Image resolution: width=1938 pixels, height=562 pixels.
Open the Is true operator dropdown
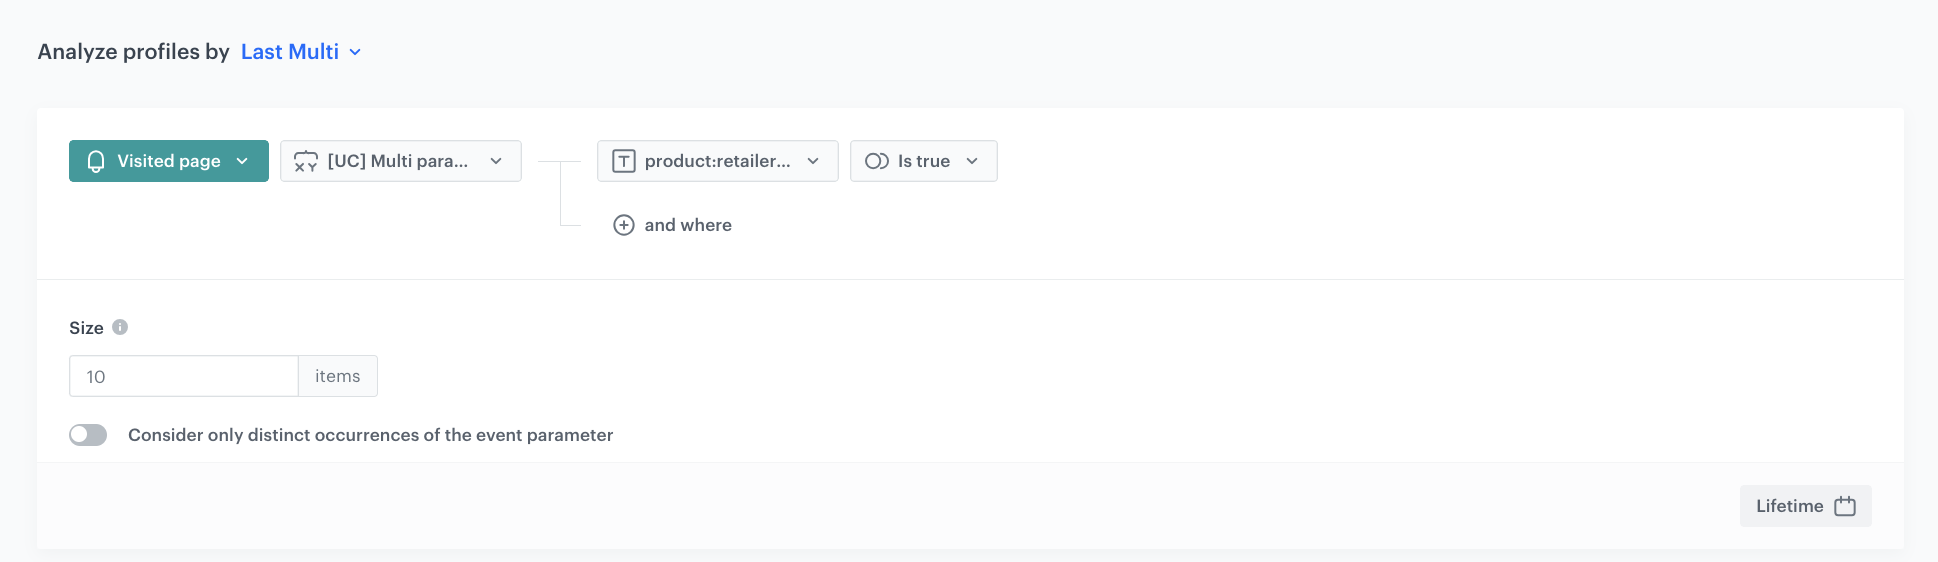[923, 161]
